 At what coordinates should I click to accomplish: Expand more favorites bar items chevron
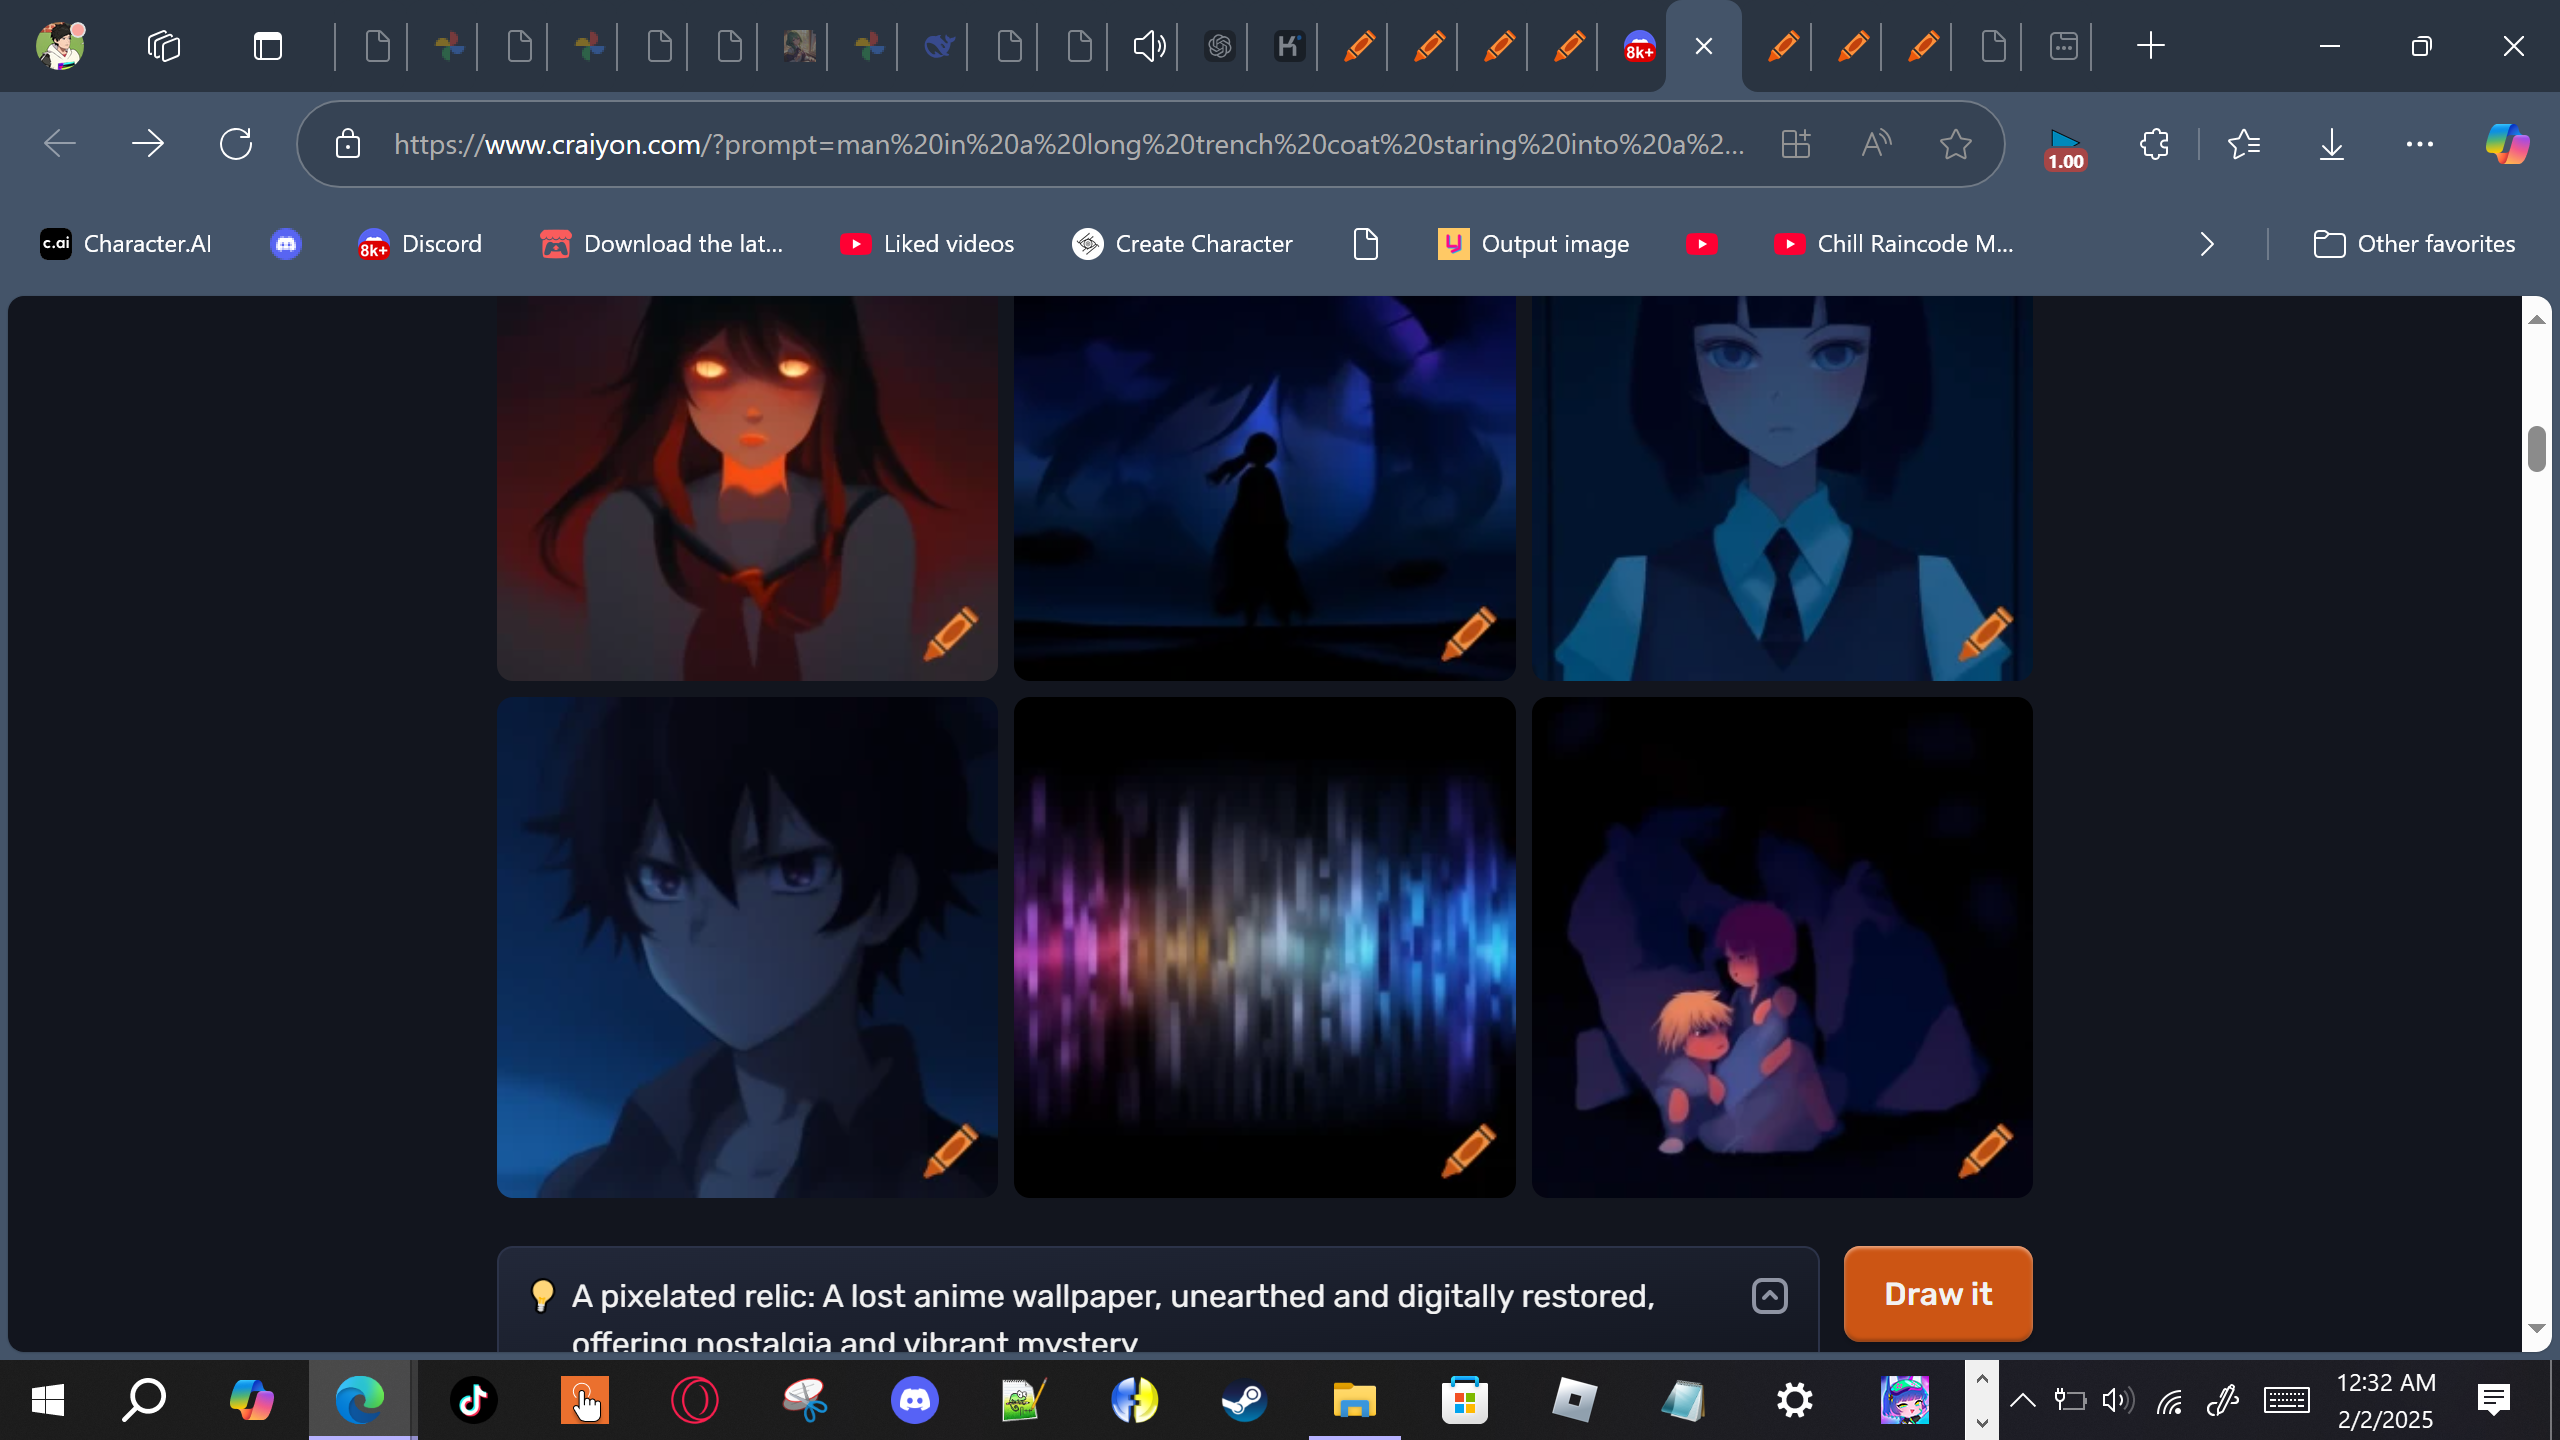(2207, 244)
